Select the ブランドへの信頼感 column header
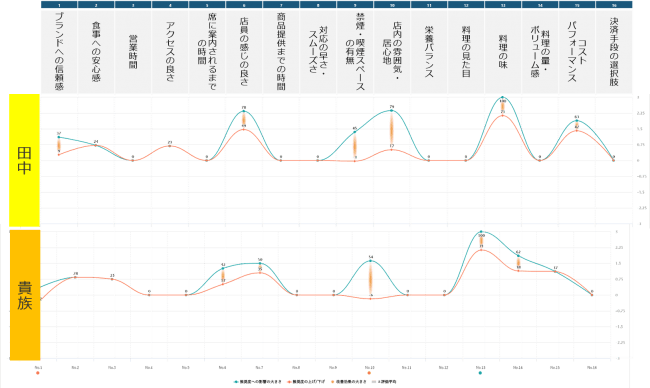 click(x=59, y=51)
